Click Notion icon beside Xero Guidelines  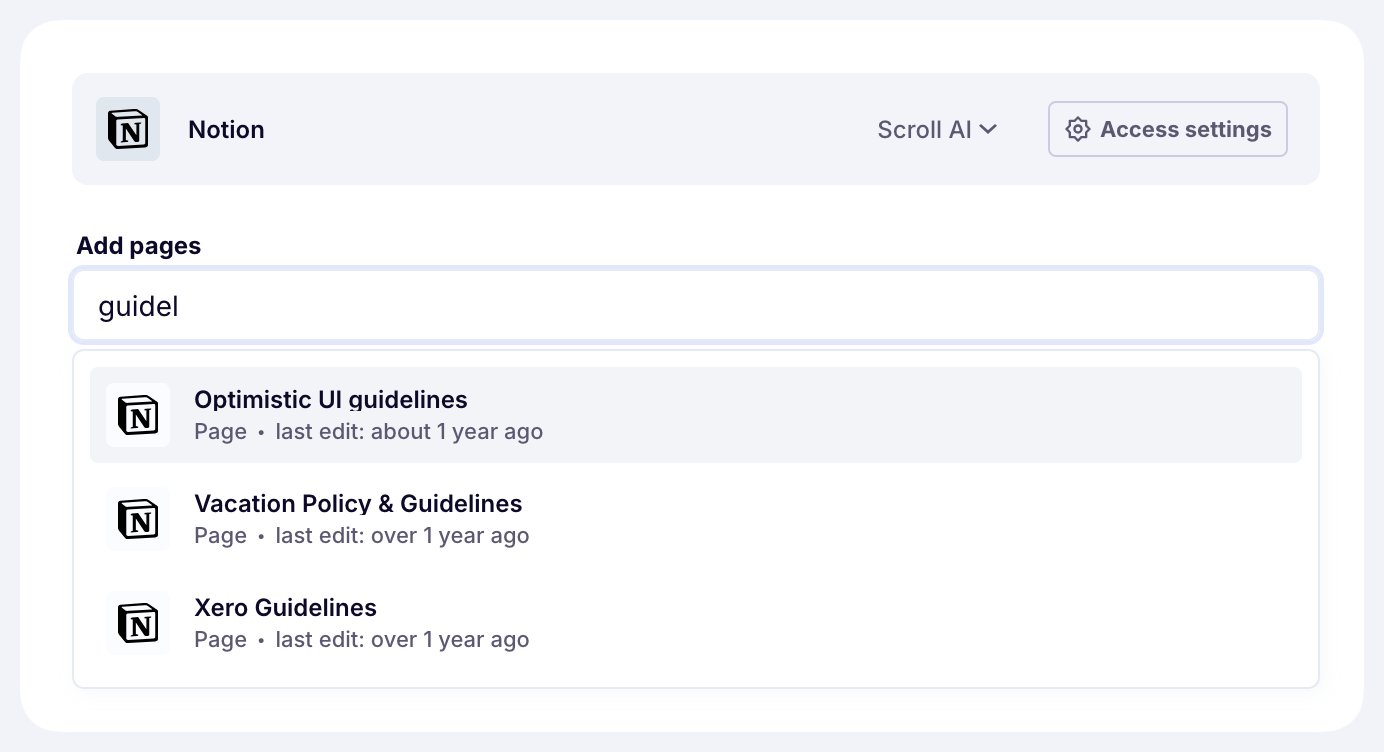click(138, 623)
